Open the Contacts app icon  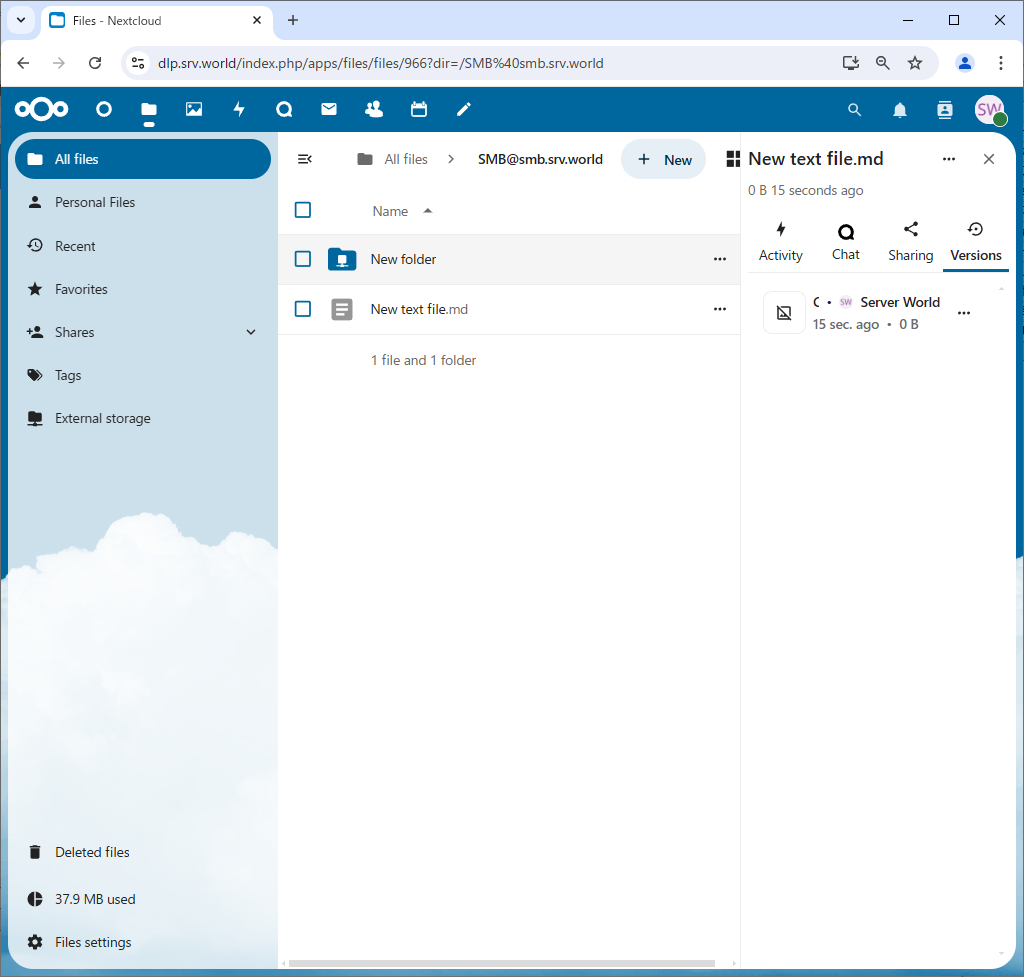click(374, 109)
